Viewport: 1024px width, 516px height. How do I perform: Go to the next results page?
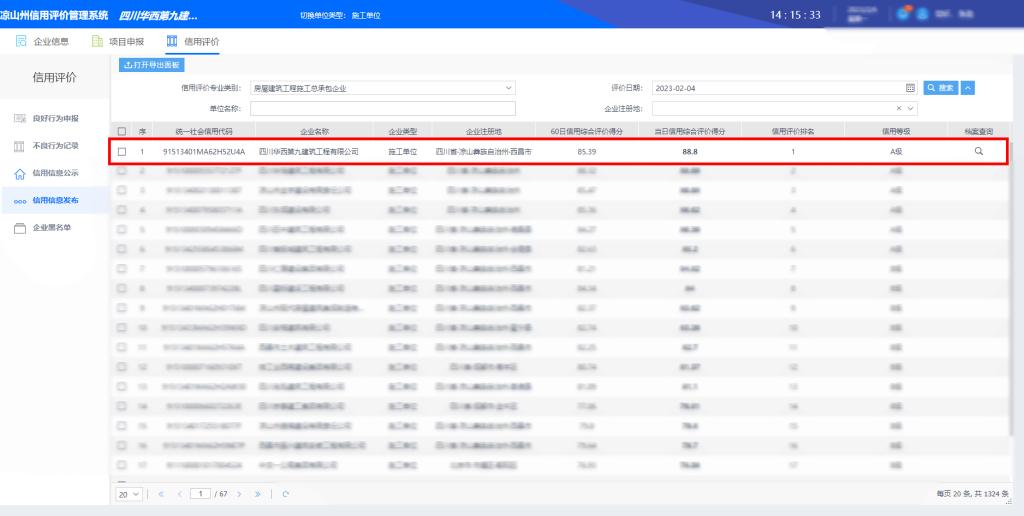tap(240, 494)
